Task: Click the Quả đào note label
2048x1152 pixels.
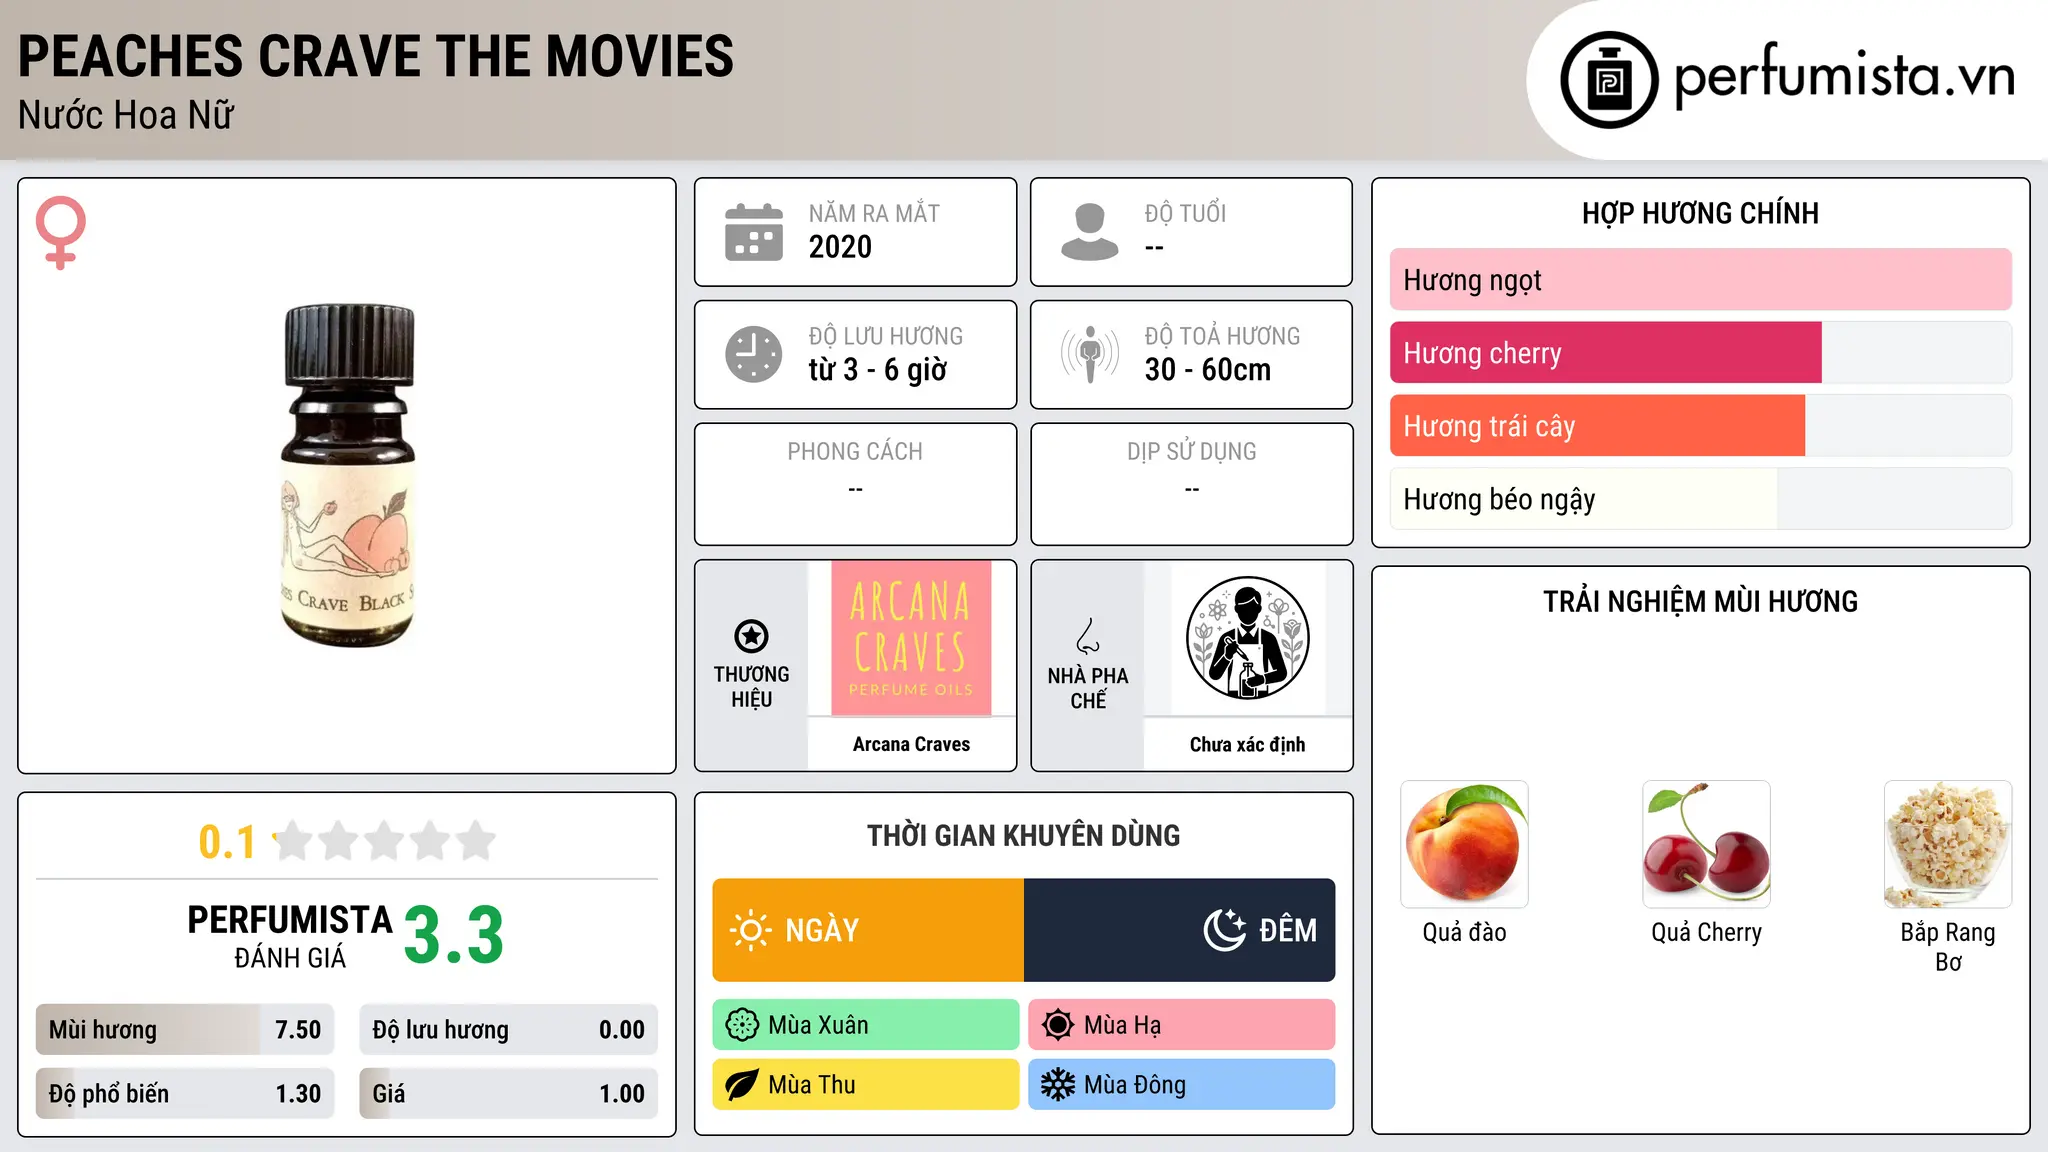Action: (x=1464, y=932)
